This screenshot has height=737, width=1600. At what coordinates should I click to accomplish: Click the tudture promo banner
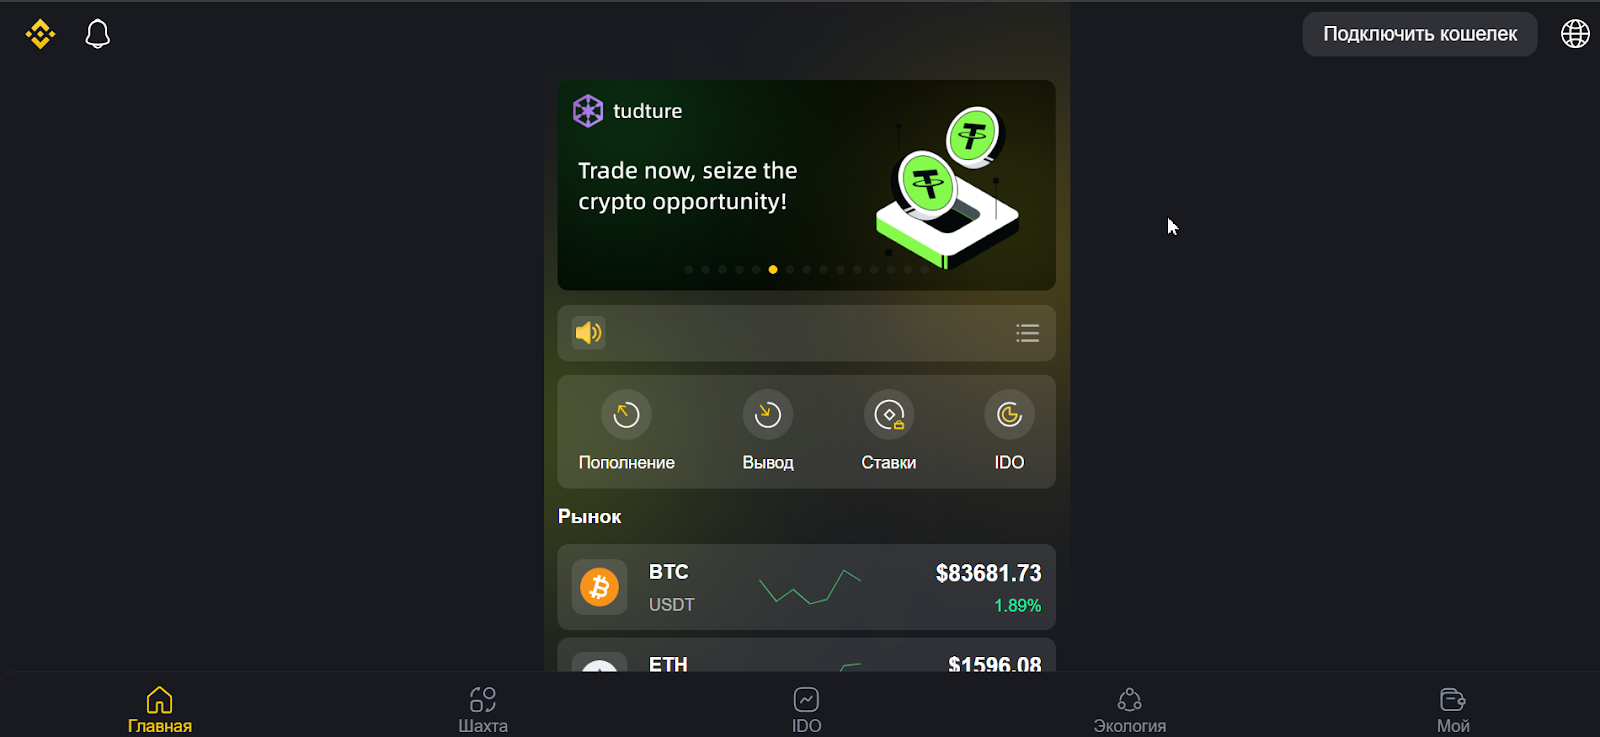[806, 185]
